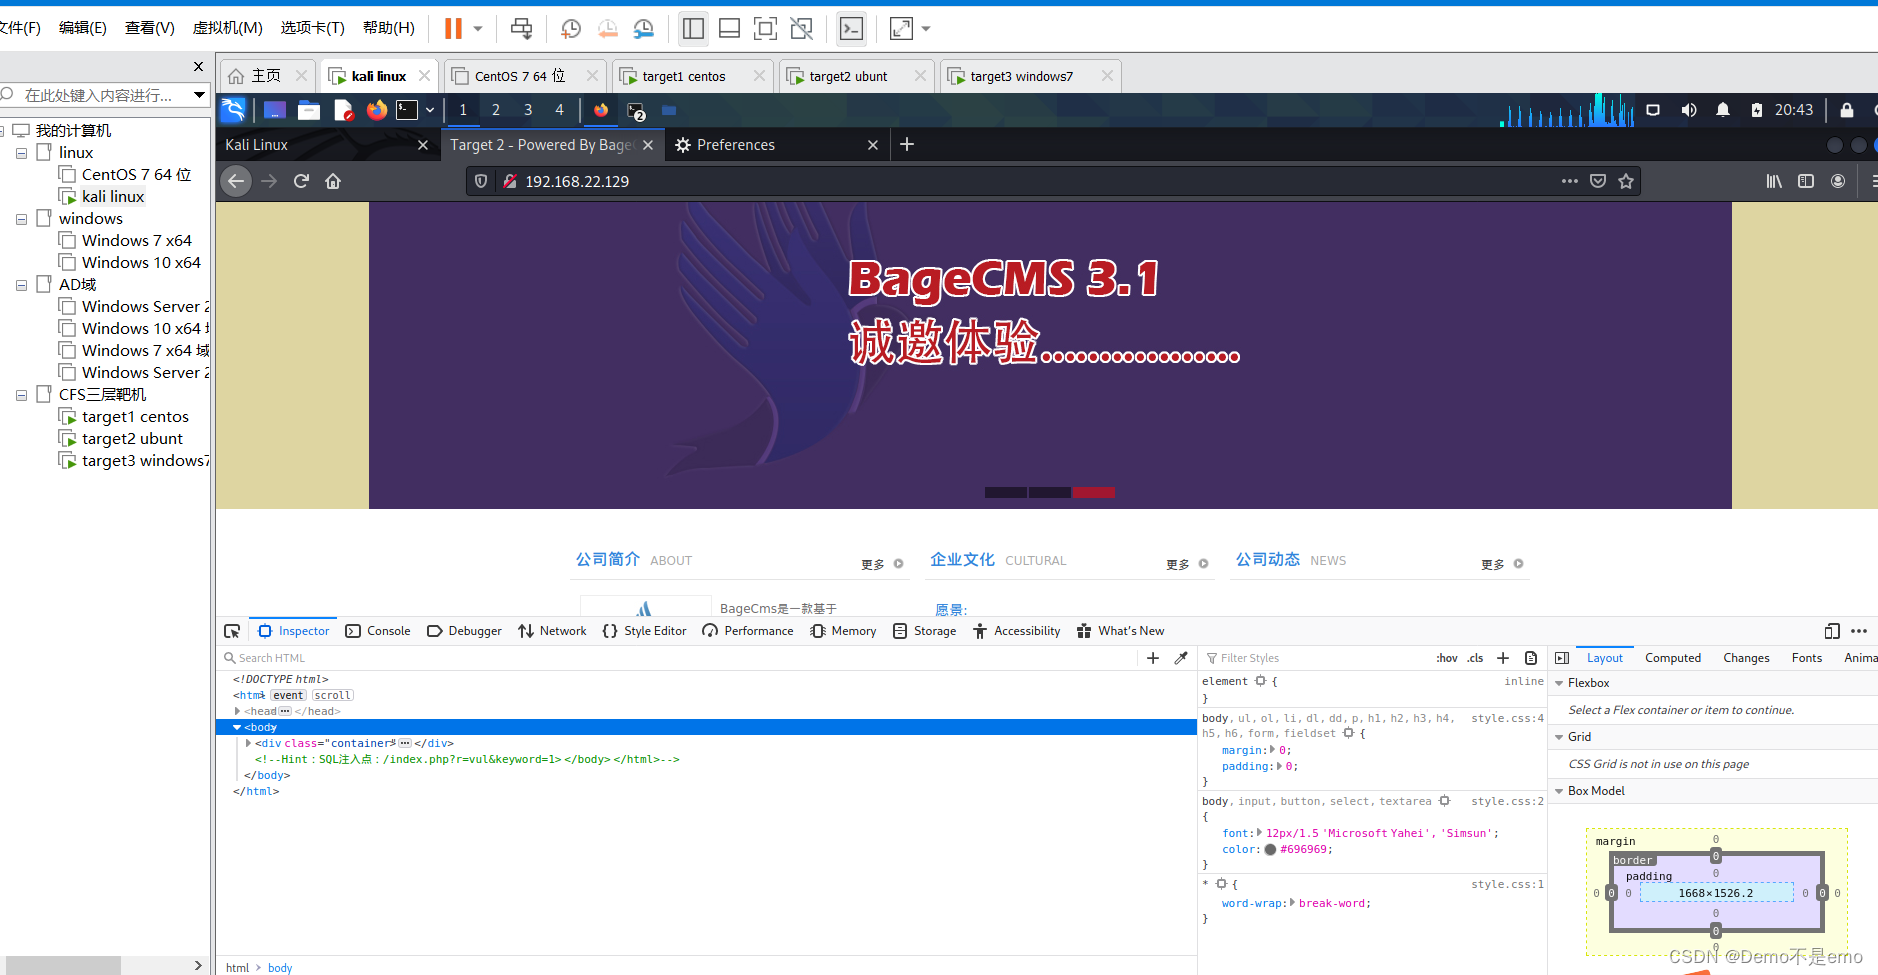Toggle :hov pseudo-class panel
This screenshot has height=975, width=1878.
[1447, 658]
